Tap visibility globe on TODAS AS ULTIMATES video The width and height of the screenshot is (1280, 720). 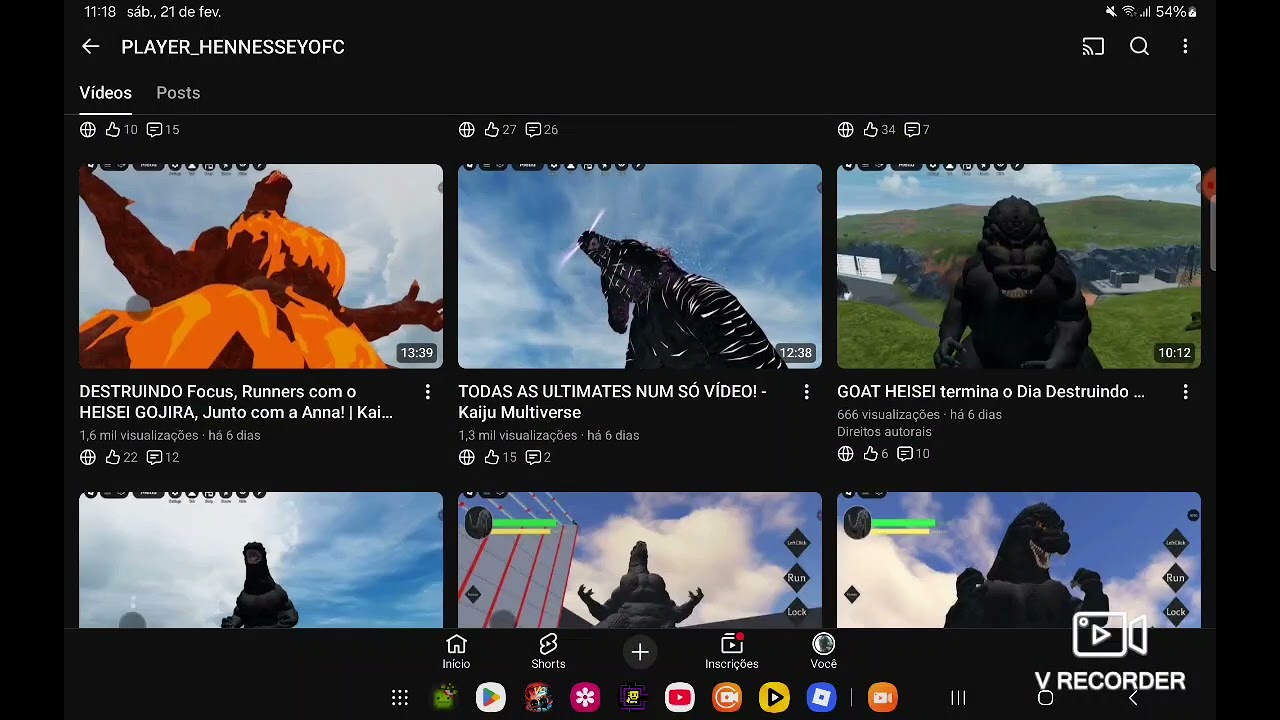coord(467,457)
